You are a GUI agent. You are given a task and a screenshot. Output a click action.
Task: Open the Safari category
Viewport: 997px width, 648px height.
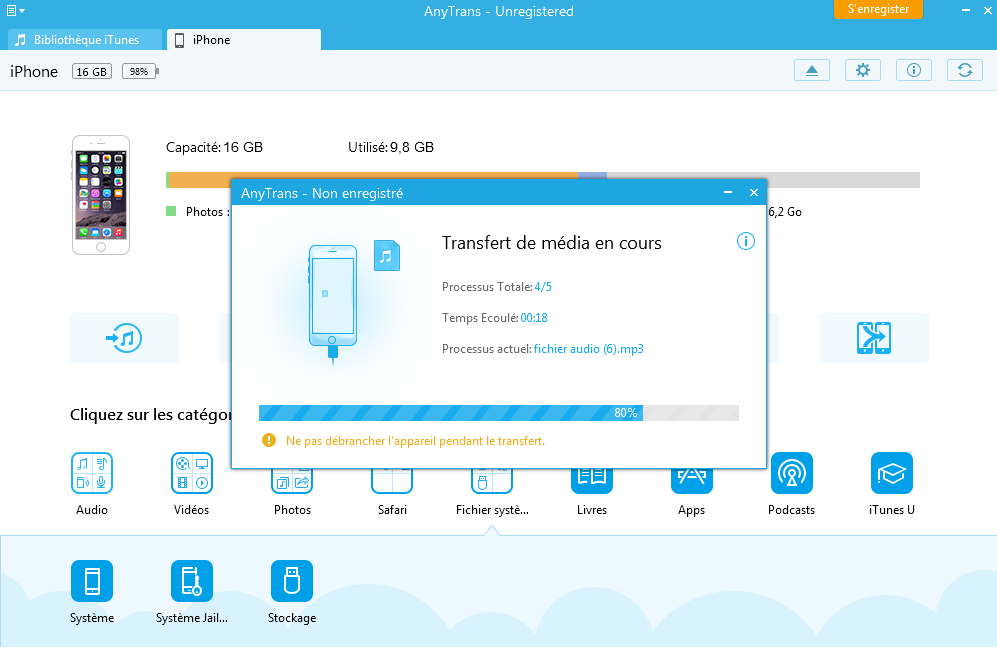(x=392, y=481)
